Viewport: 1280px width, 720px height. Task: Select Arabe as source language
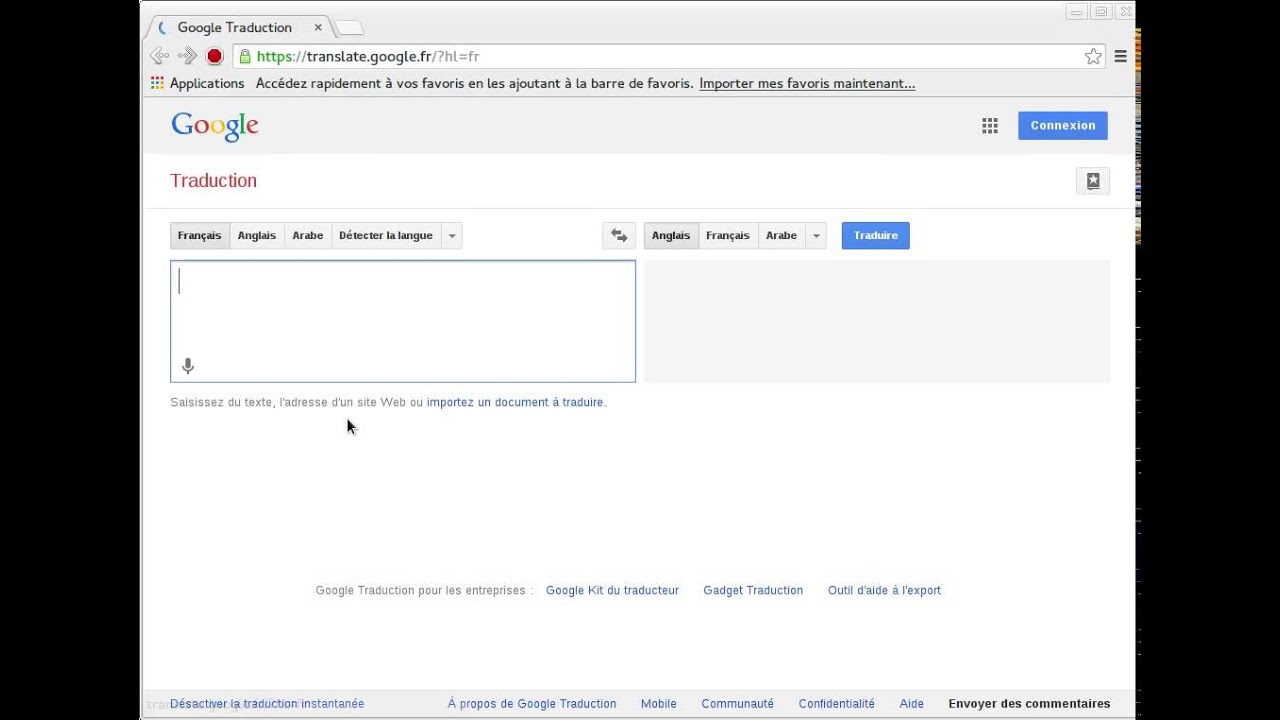308,235
